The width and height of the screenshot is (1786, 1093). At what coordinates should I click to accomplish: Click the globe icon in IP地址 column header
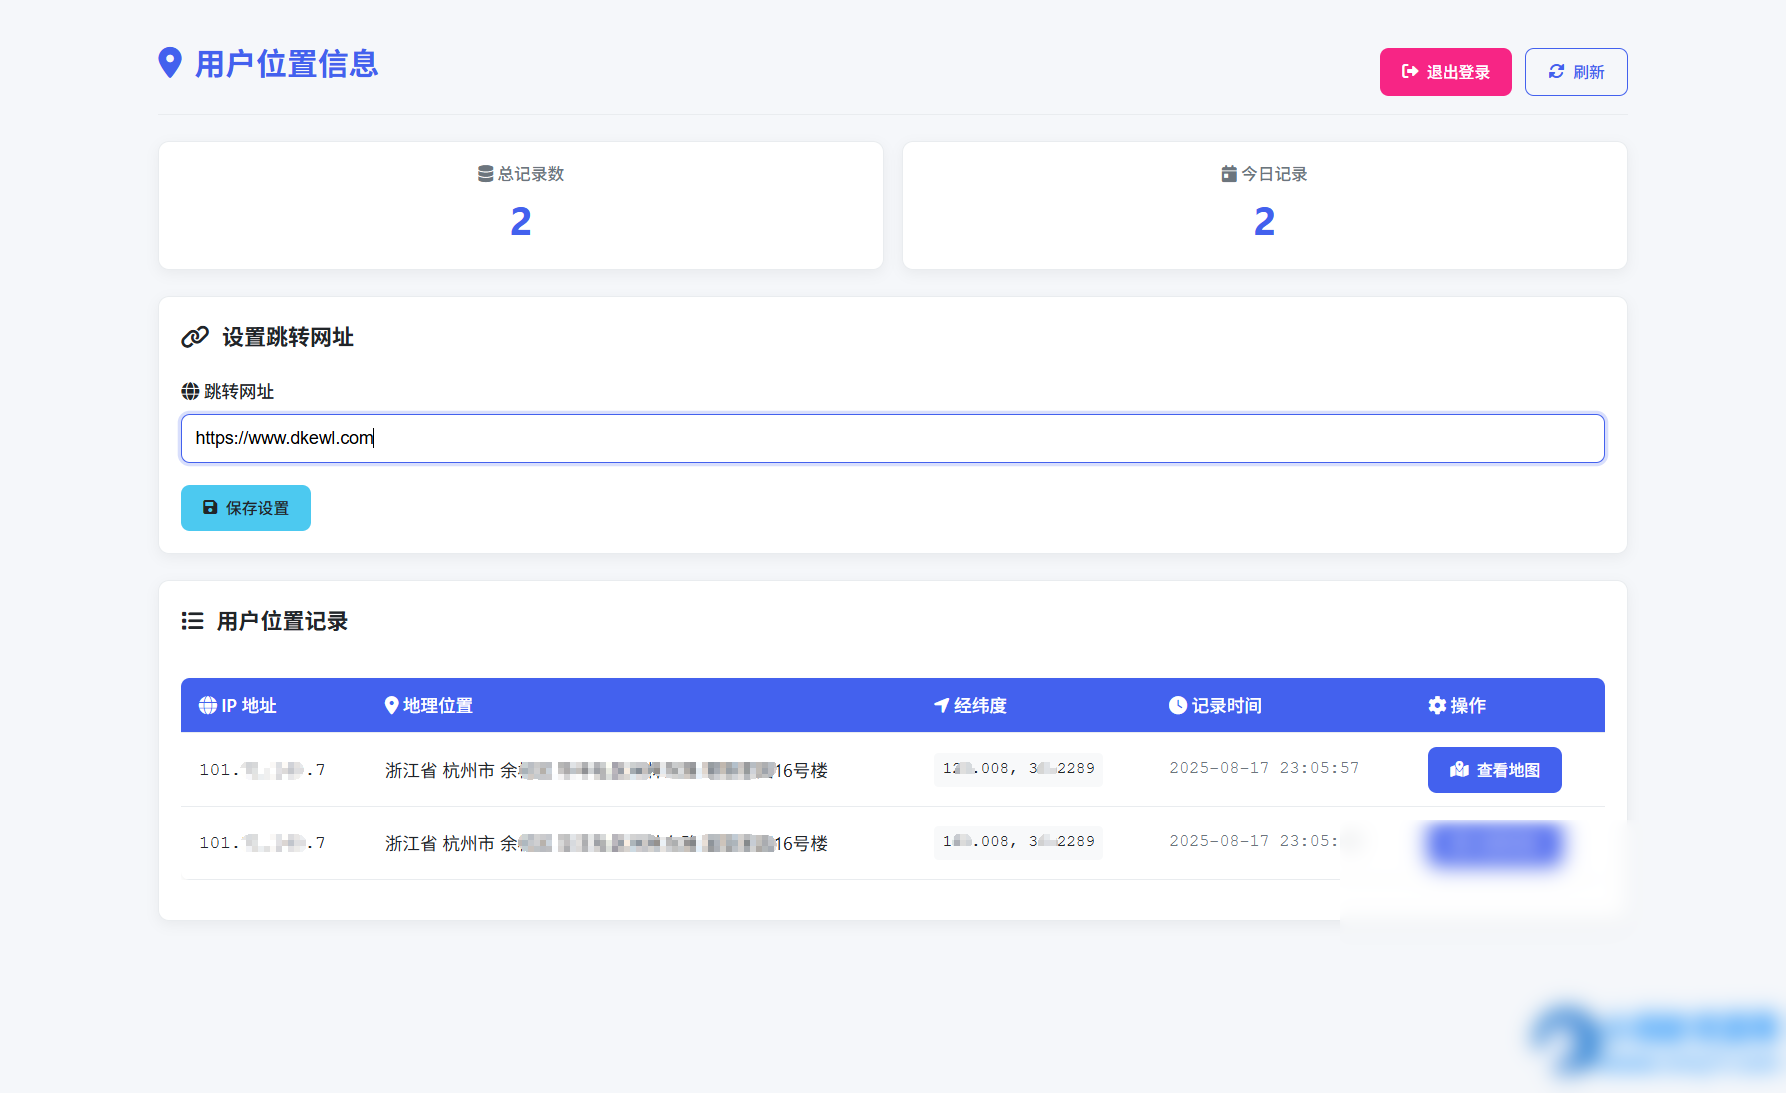pos(206,705)
